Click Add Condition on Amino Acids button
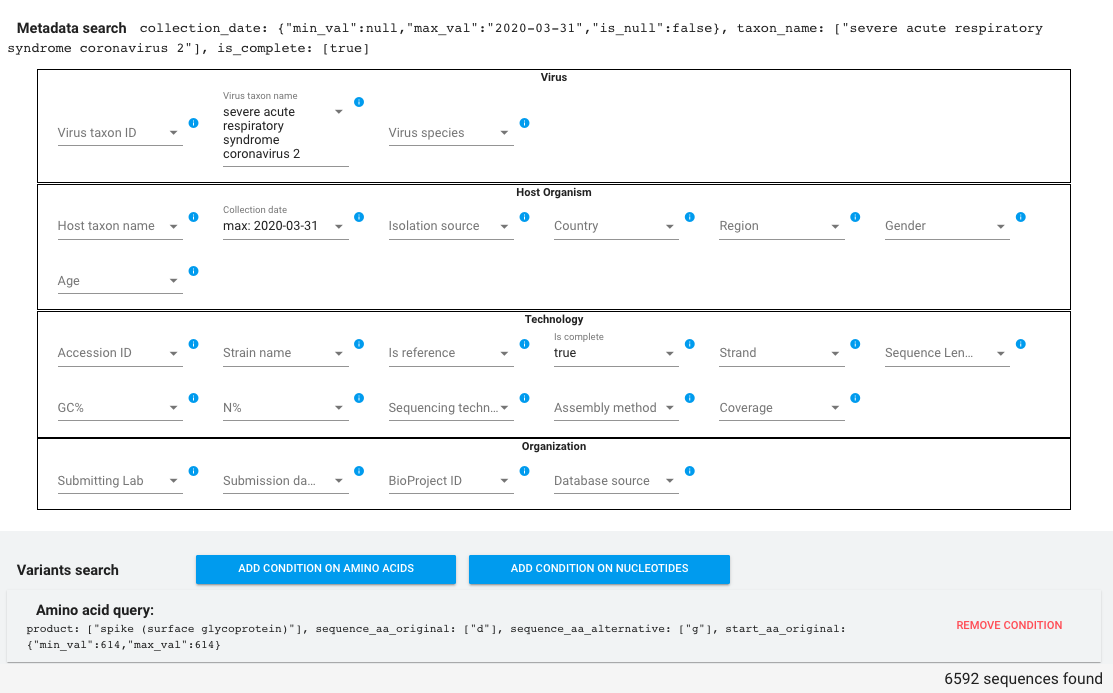 (326, 569)
